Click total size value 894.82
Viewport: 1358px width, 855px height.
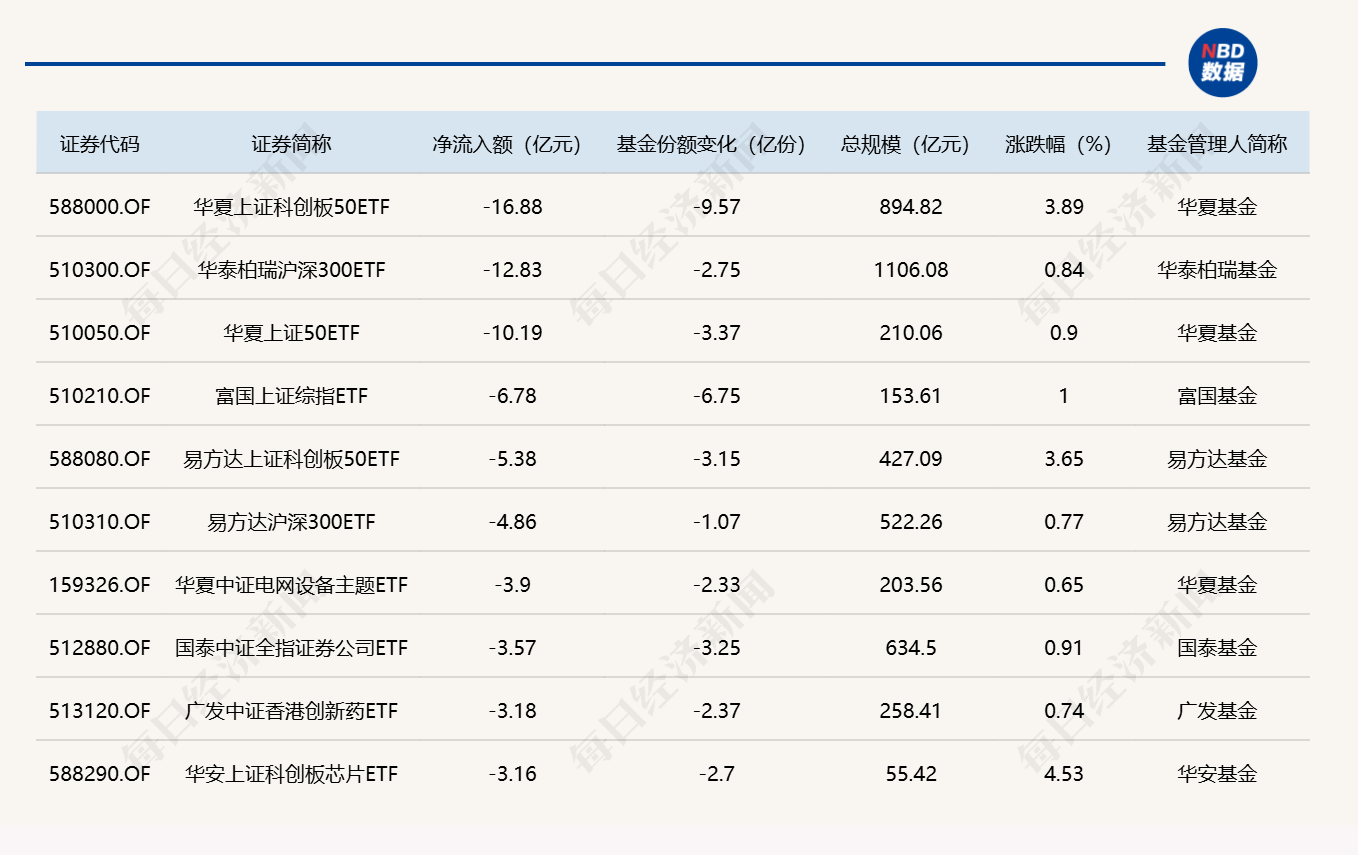[x=911, y=207]
